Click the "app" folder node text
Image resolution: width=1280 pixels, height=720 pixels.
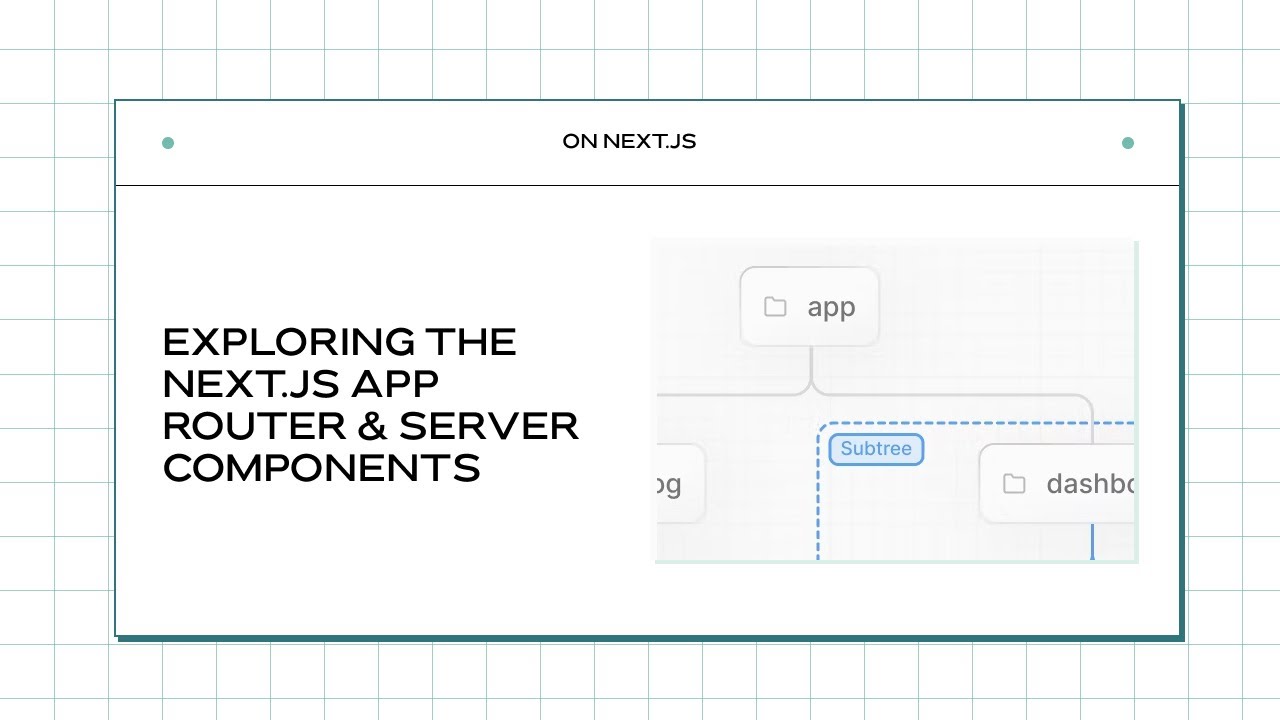pos(831,307)
